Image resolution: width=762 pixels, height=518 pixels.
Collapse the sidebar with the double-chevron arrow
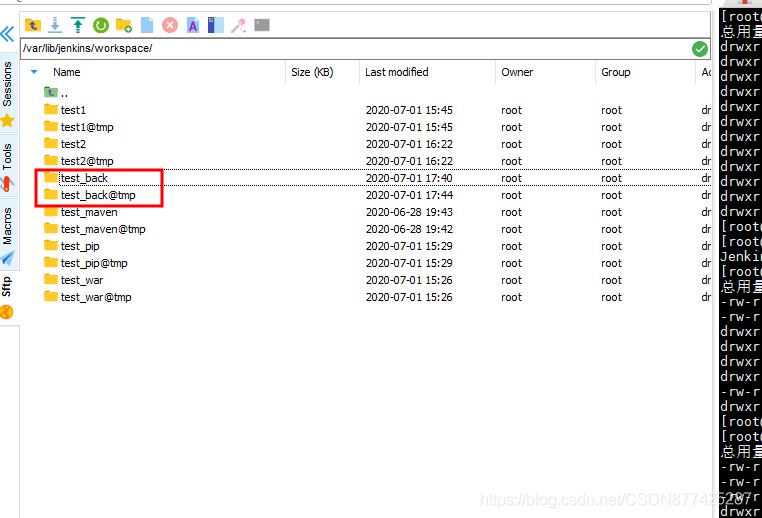tap(8, 33)
